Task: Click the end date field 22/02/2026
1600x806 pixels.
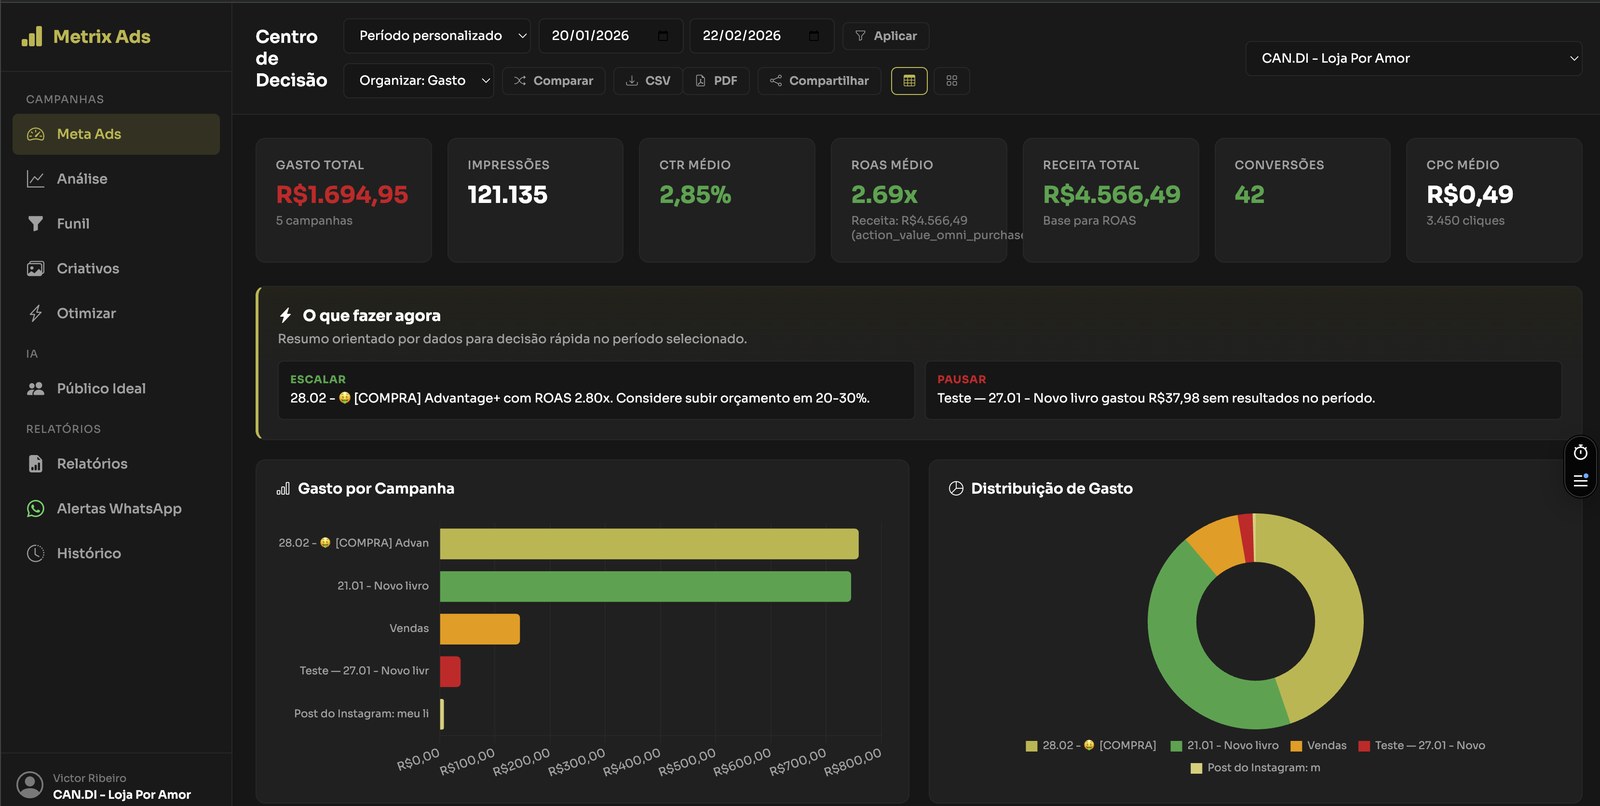Action: click(762, 36)
